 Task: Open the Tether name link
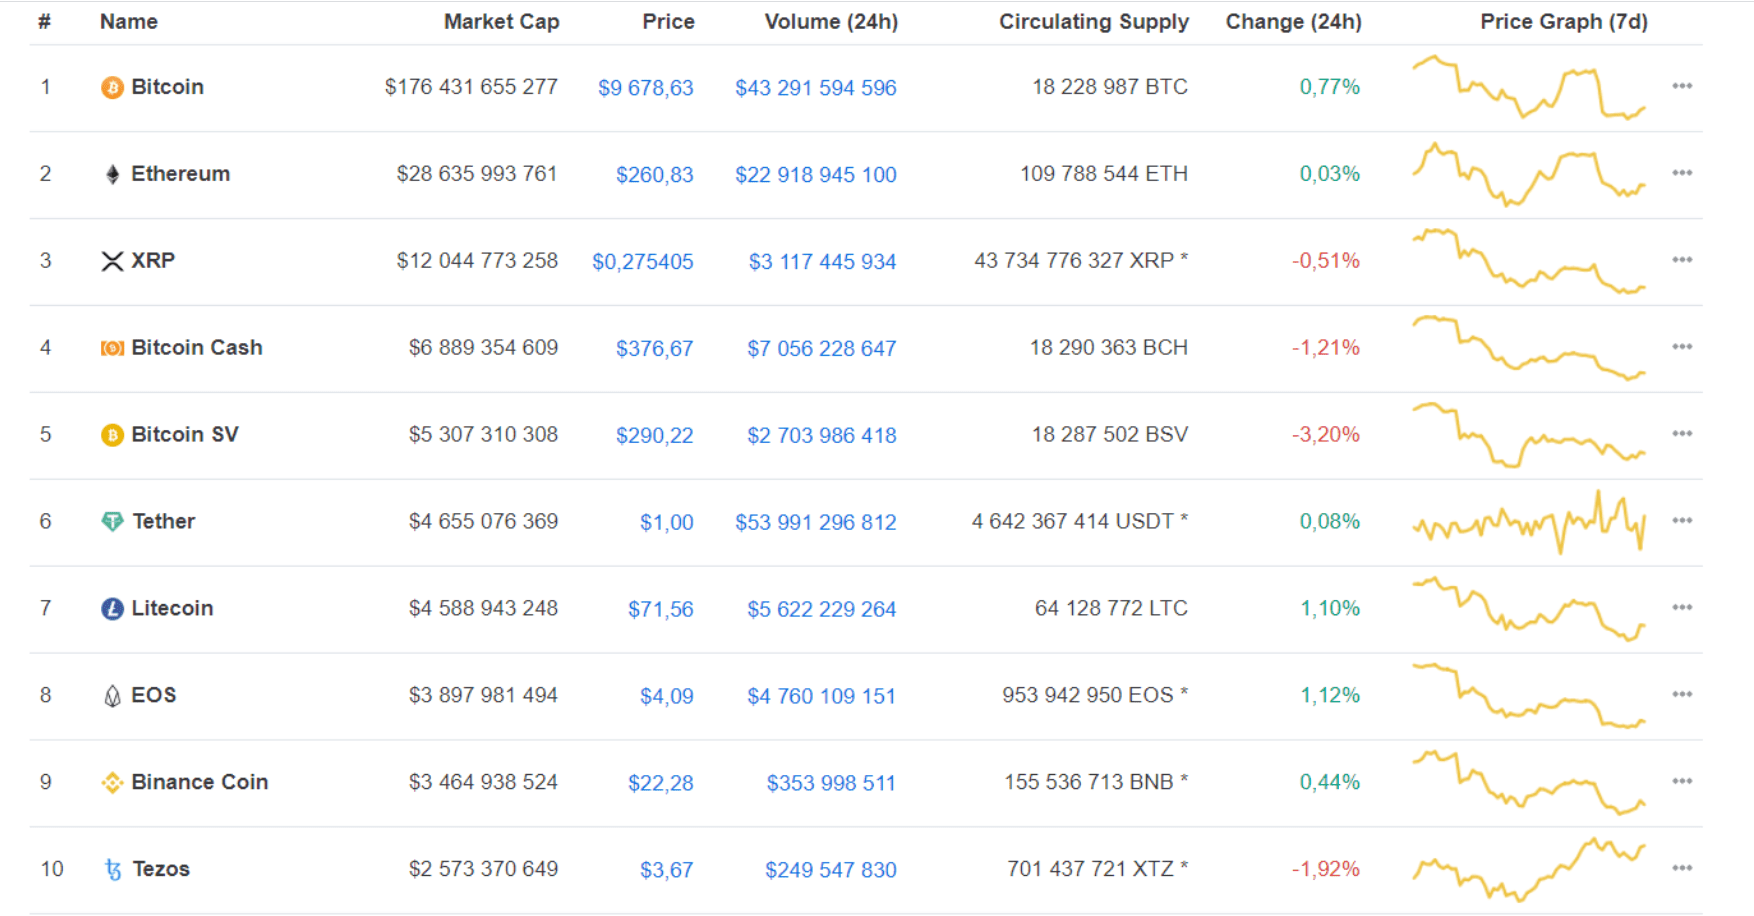coord(164,522)
